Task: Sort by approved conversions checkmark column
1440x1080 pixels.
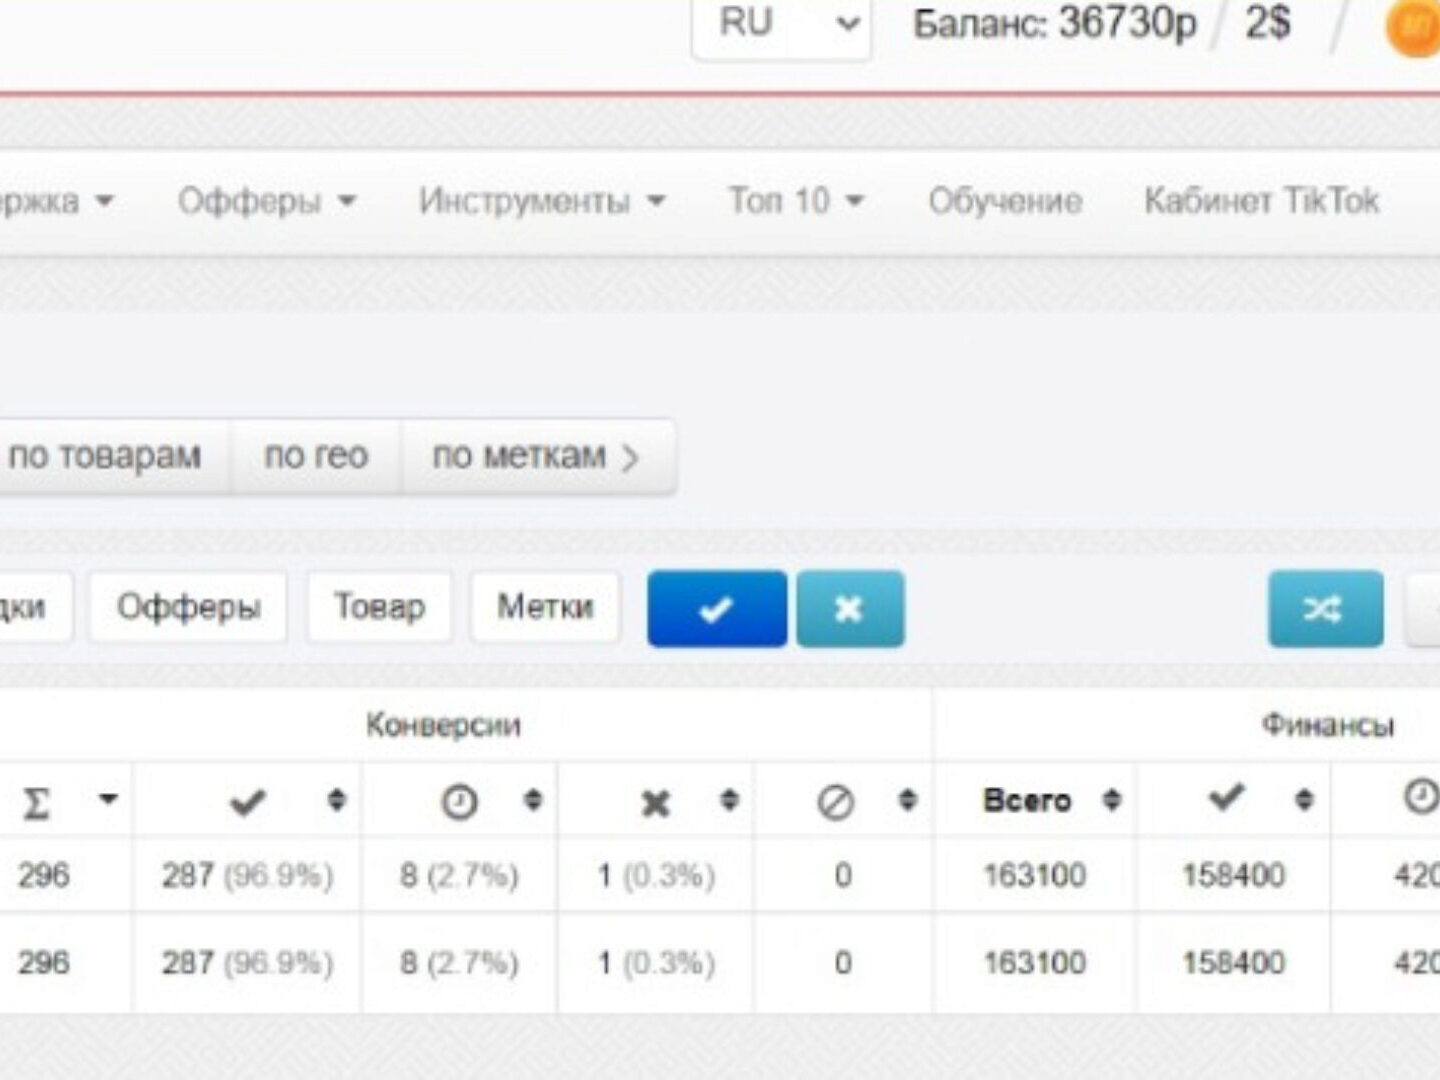Action: point(336,800)
